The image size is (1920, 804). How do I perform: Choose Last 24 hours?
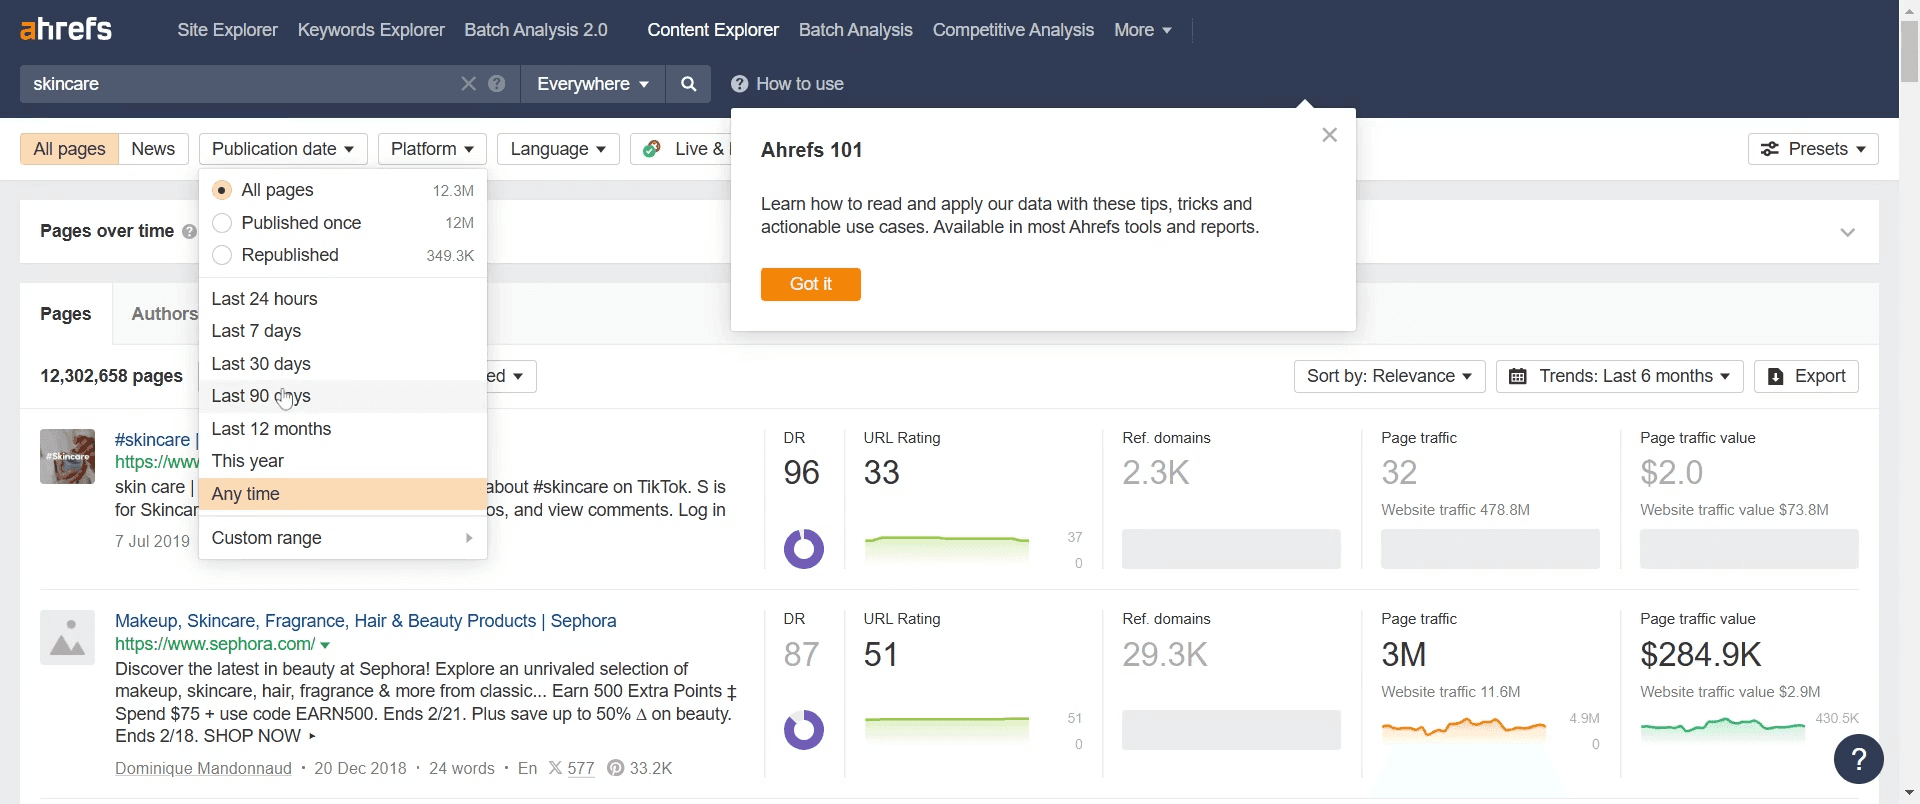[343, 299]
